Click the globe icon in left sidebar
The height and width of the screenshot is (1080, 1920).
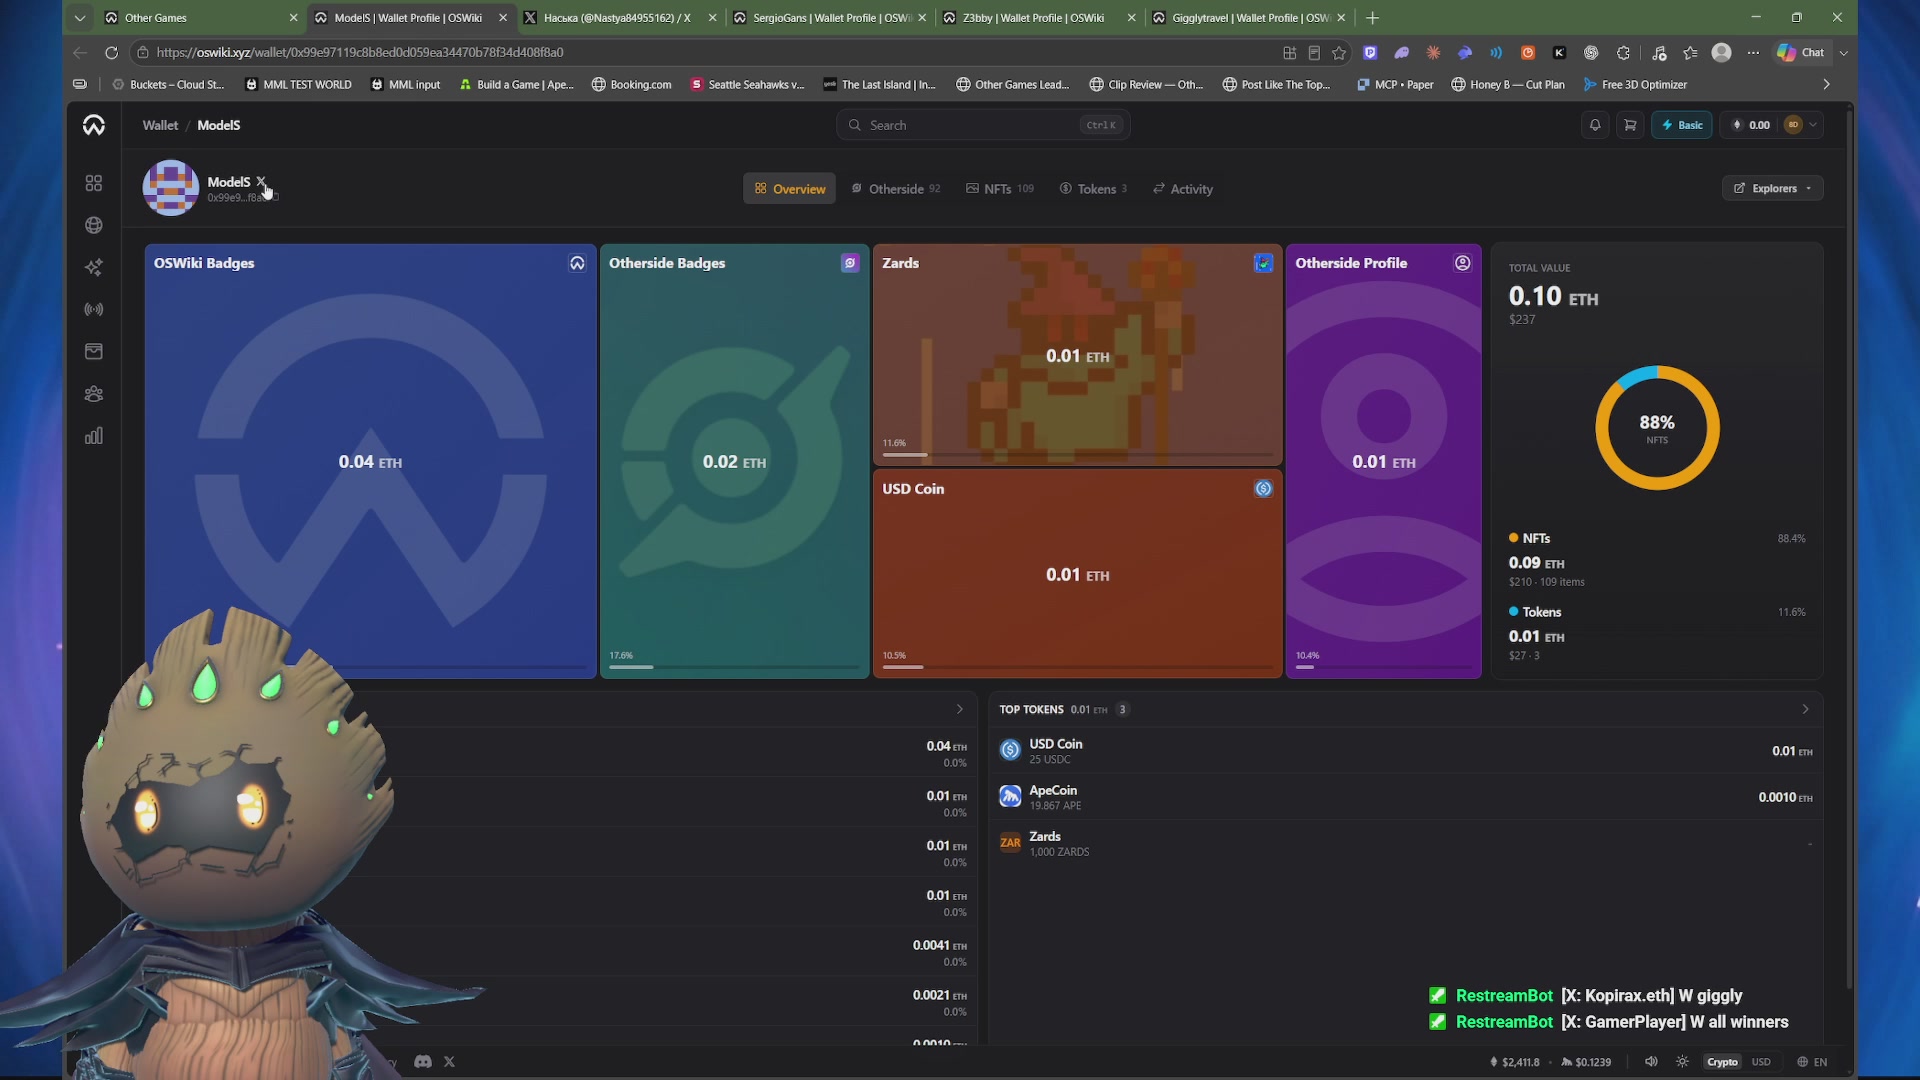[x=94, y=225]
